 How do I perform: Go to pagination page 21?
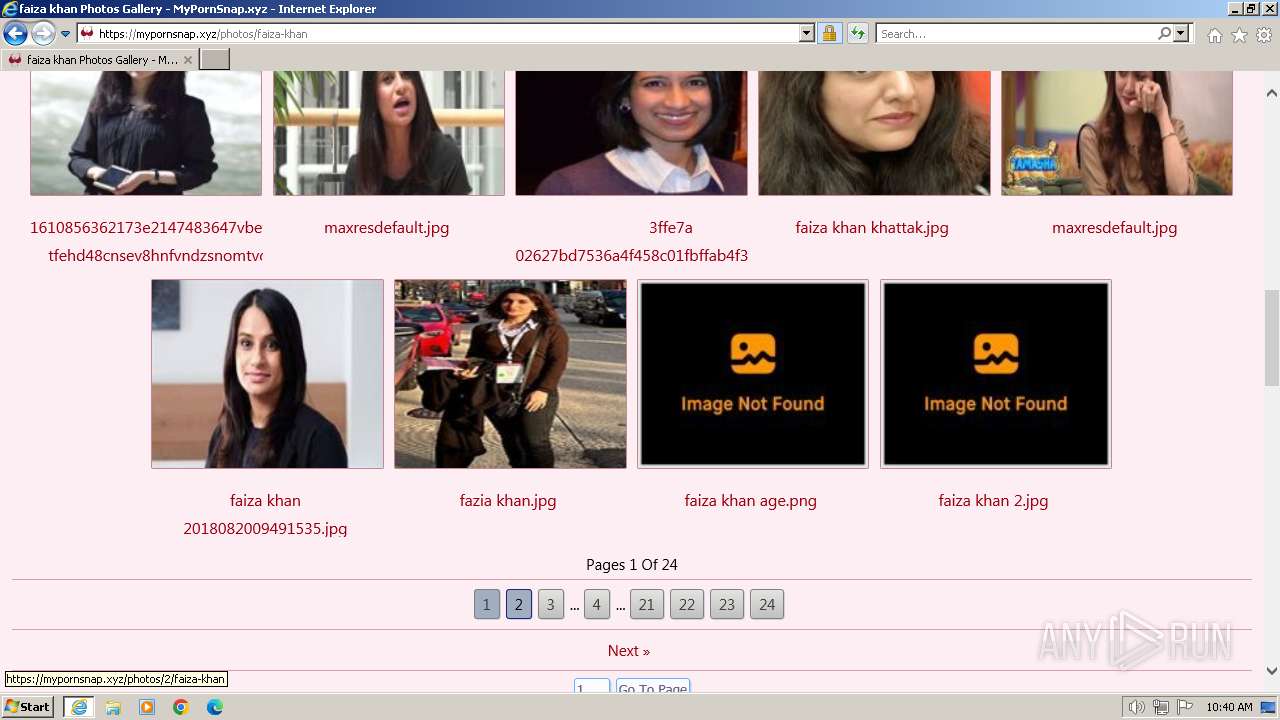pos(647,604)
